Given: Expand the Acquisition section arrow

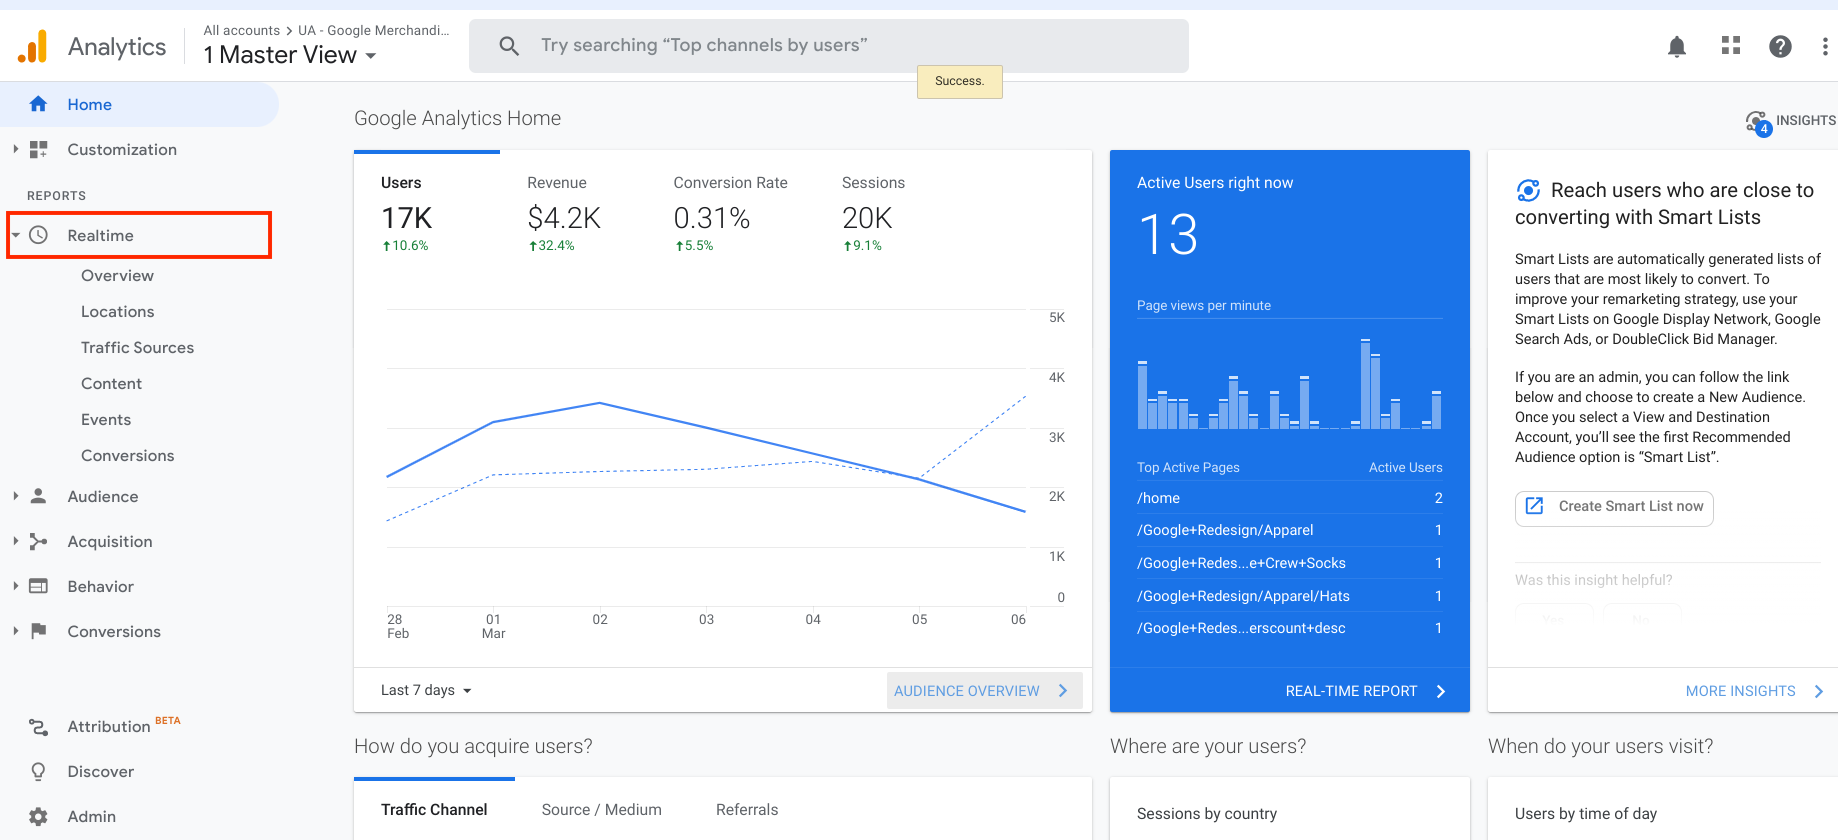Looking at the screenshot, I should click(x=16, y=541).
